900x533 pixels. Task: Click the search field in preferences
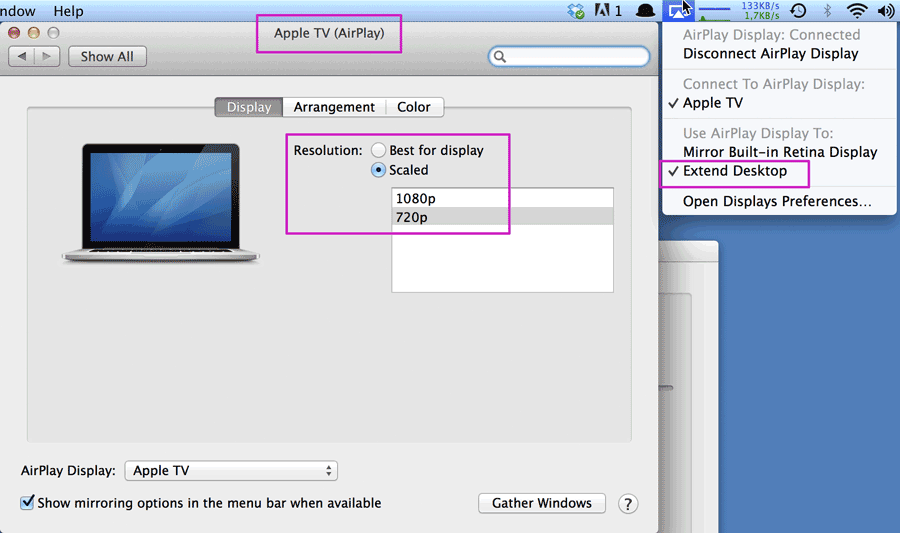[569, 56]
